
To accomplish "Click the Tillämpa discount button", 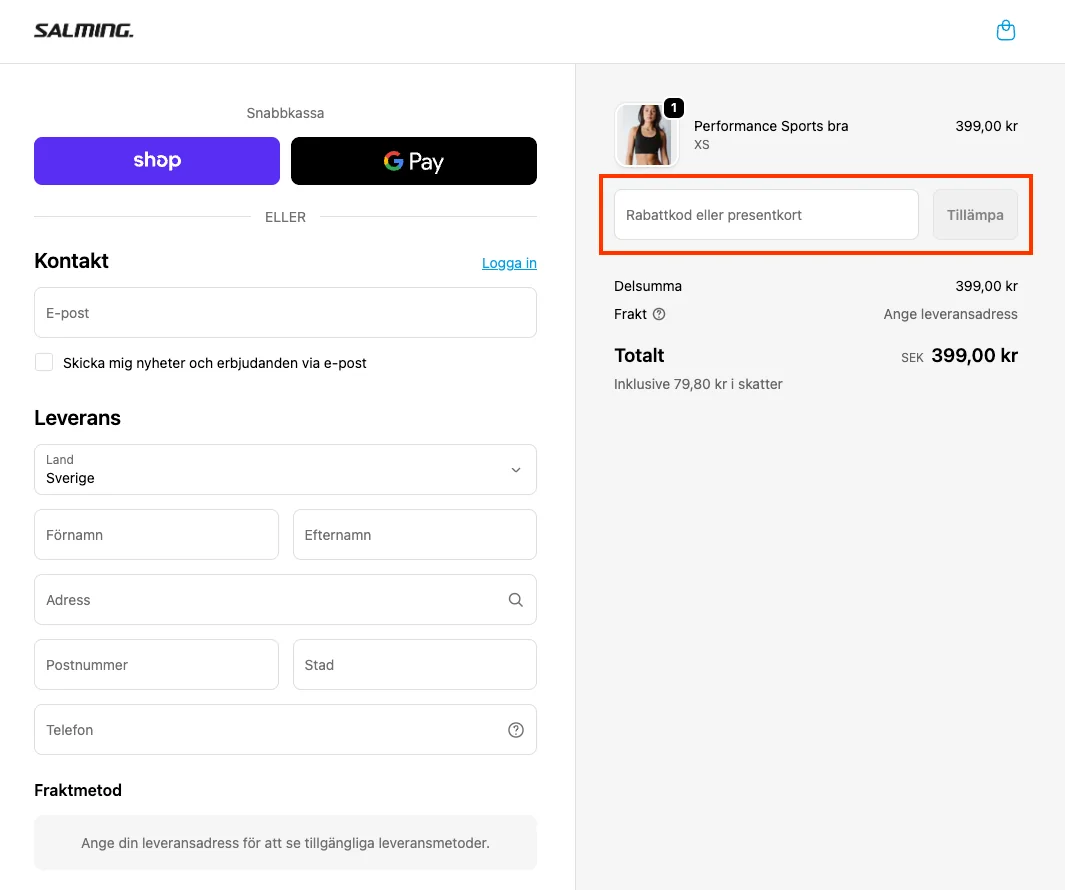I will tap(975, 215).
